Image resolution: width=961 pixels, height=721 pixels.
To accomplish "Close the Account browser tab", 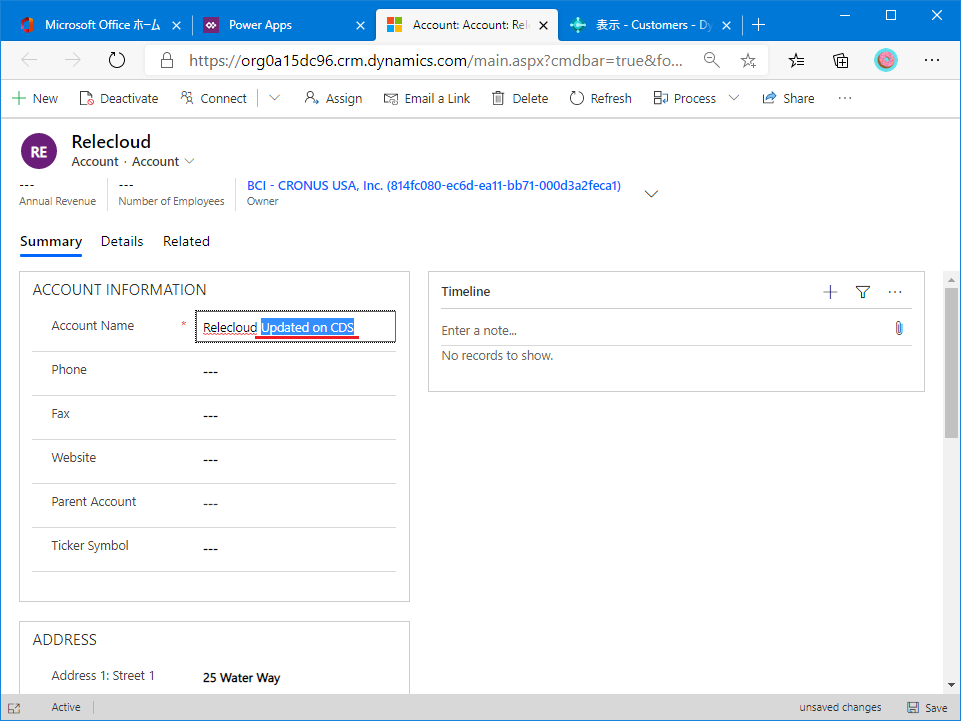I will pos(543,25).
